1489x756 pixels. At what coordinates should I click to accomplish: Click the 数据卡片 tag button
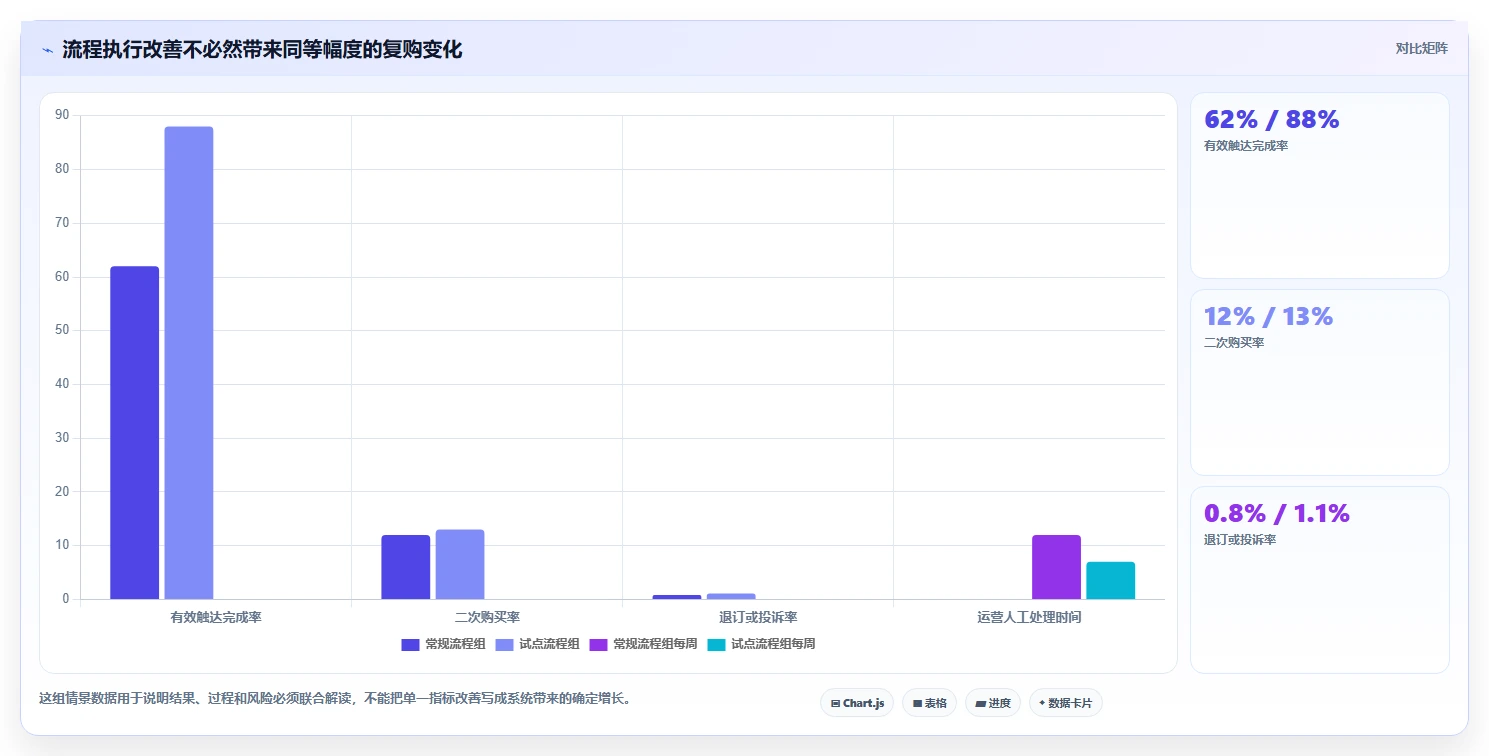(1066, 703)
